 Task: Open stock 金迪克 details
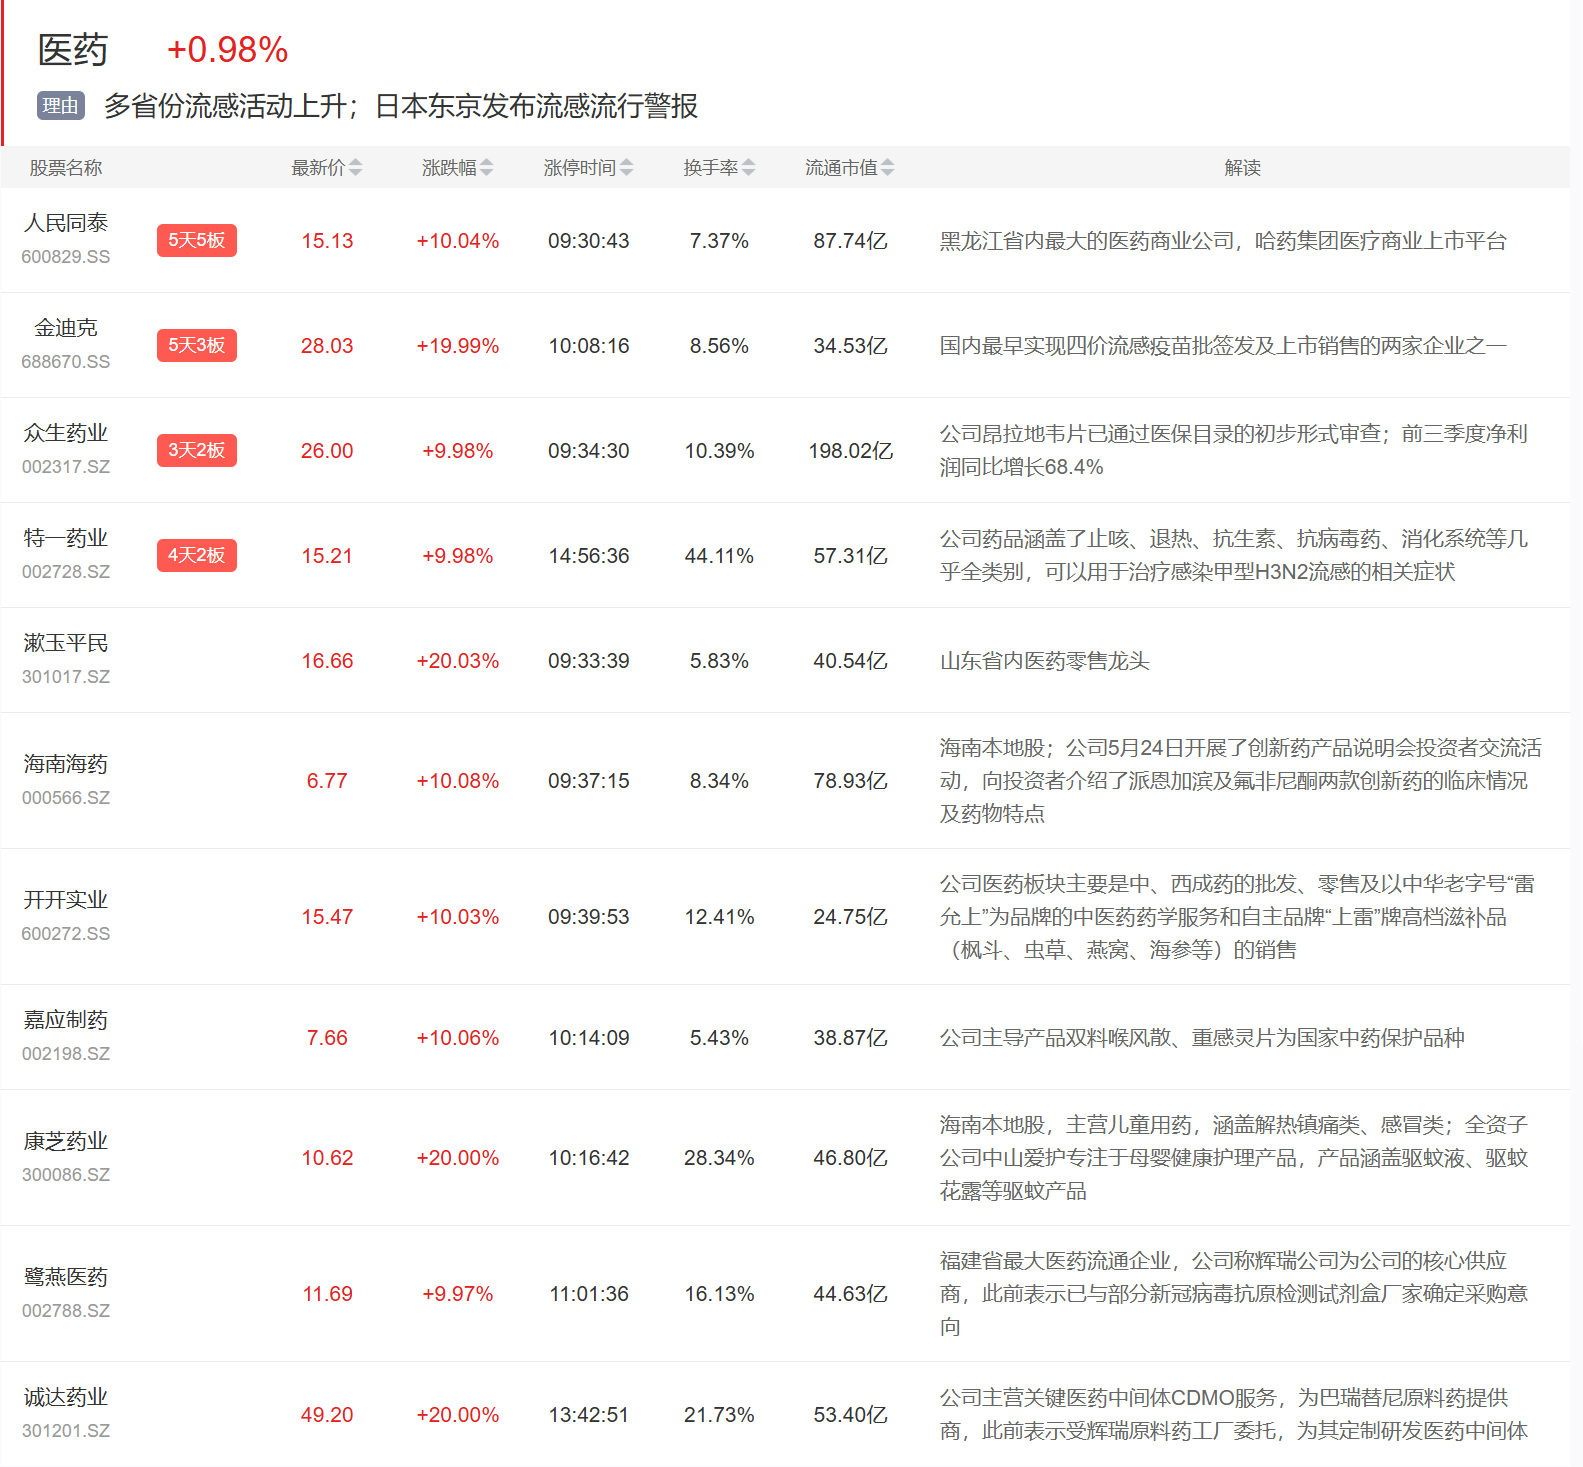pyautogui.click(x=66, y=328)
